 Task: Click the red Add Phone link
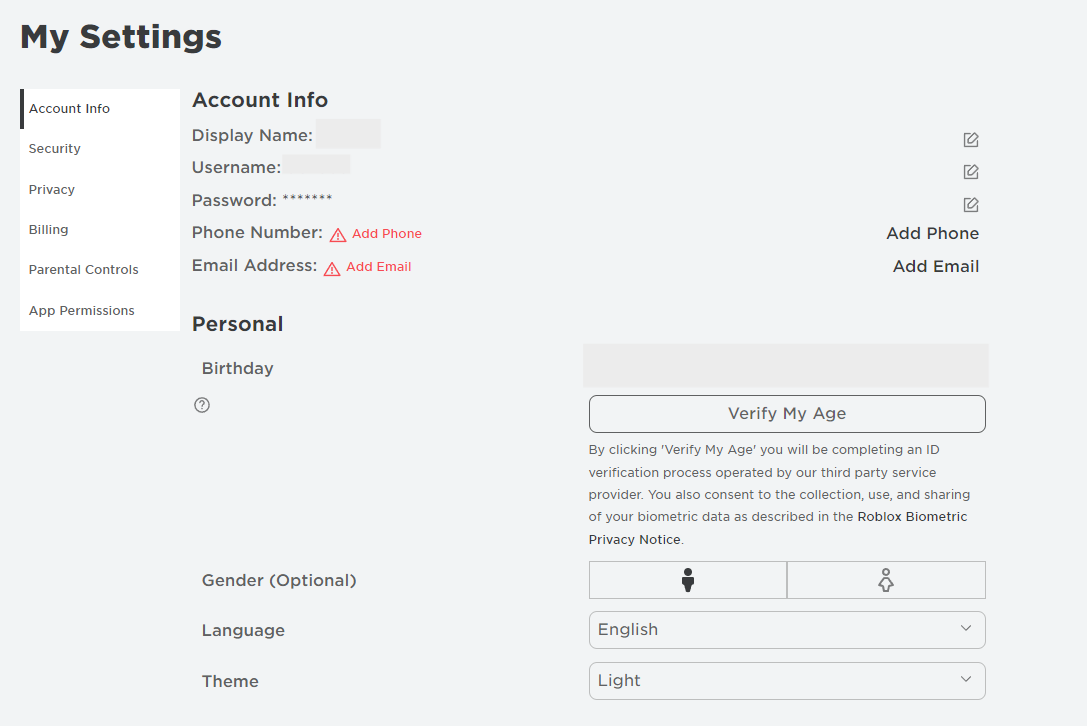click(387, 234)
